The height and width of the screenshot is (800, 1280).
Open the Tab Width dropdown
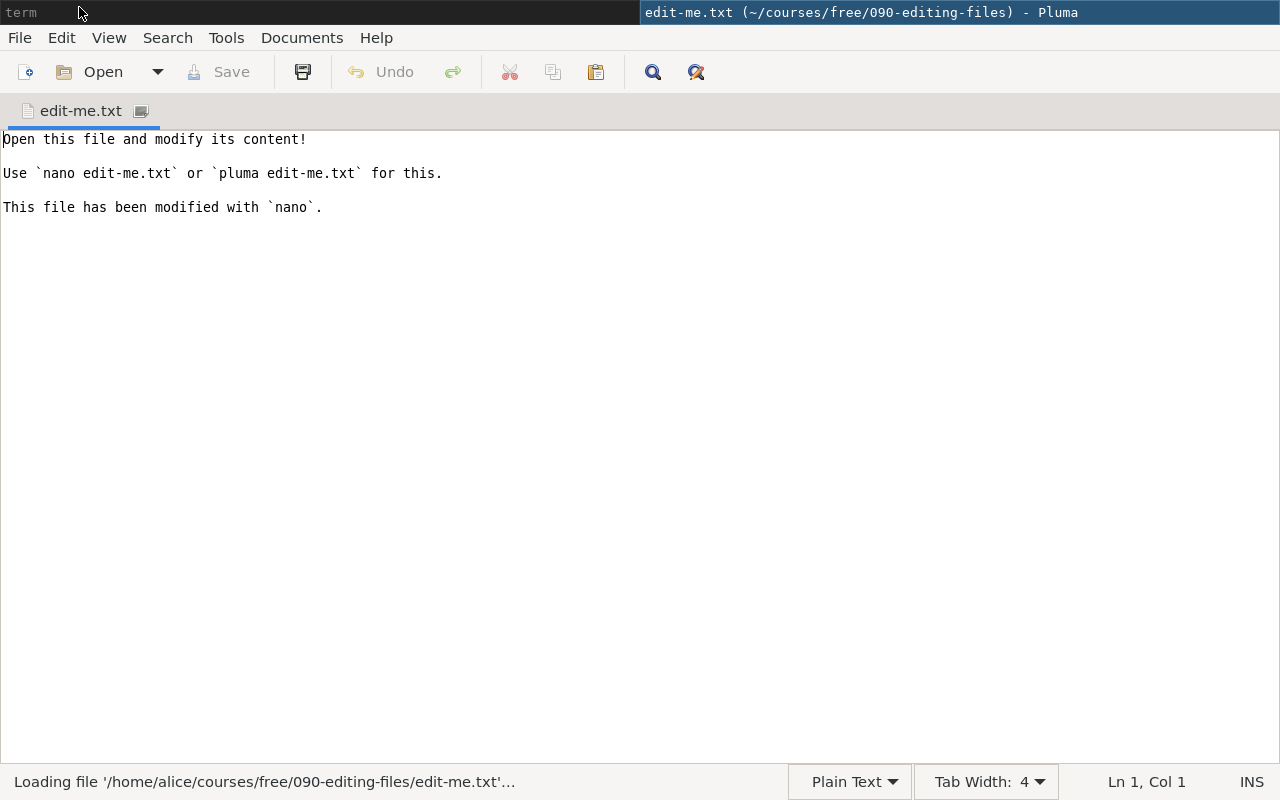[986, 782]
